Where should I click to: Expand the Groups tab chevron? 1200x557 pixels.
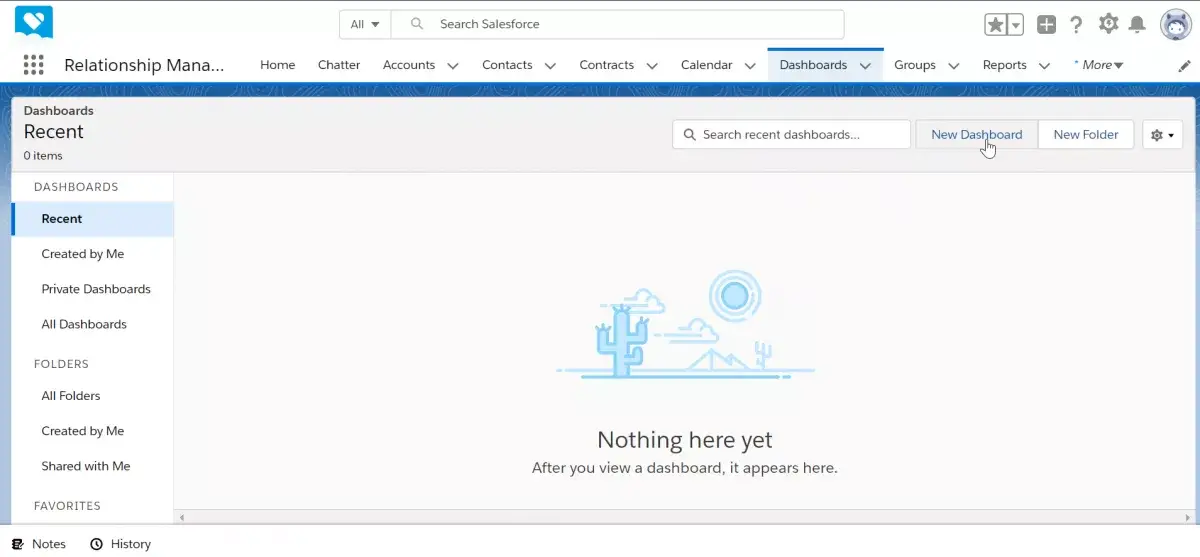tap(953, 66)
